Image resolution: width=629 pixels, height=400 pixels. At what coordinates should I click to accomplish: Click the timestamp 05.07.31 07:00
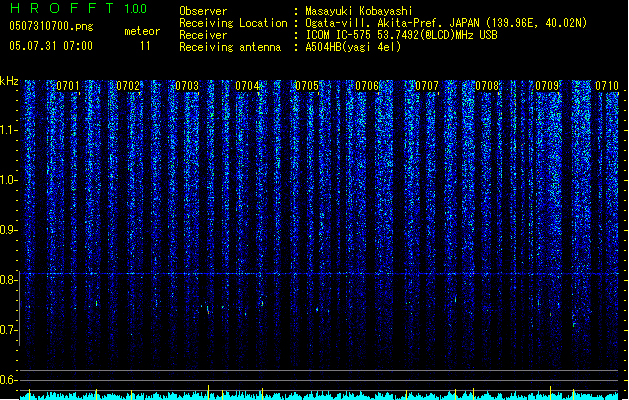coord(51,46)
